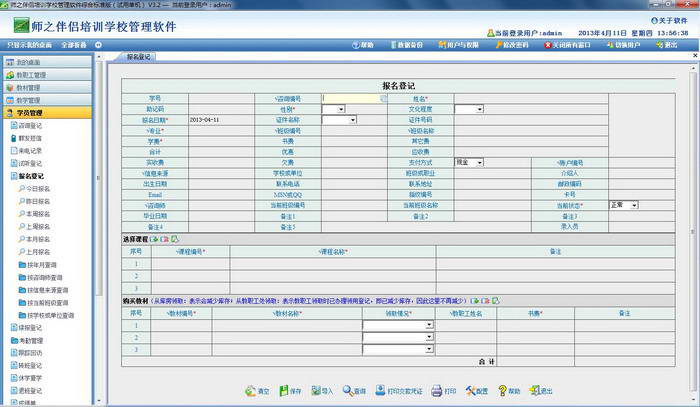Click 修改密码 (Change password) button

pyautogui.click(x=515, y=45)
